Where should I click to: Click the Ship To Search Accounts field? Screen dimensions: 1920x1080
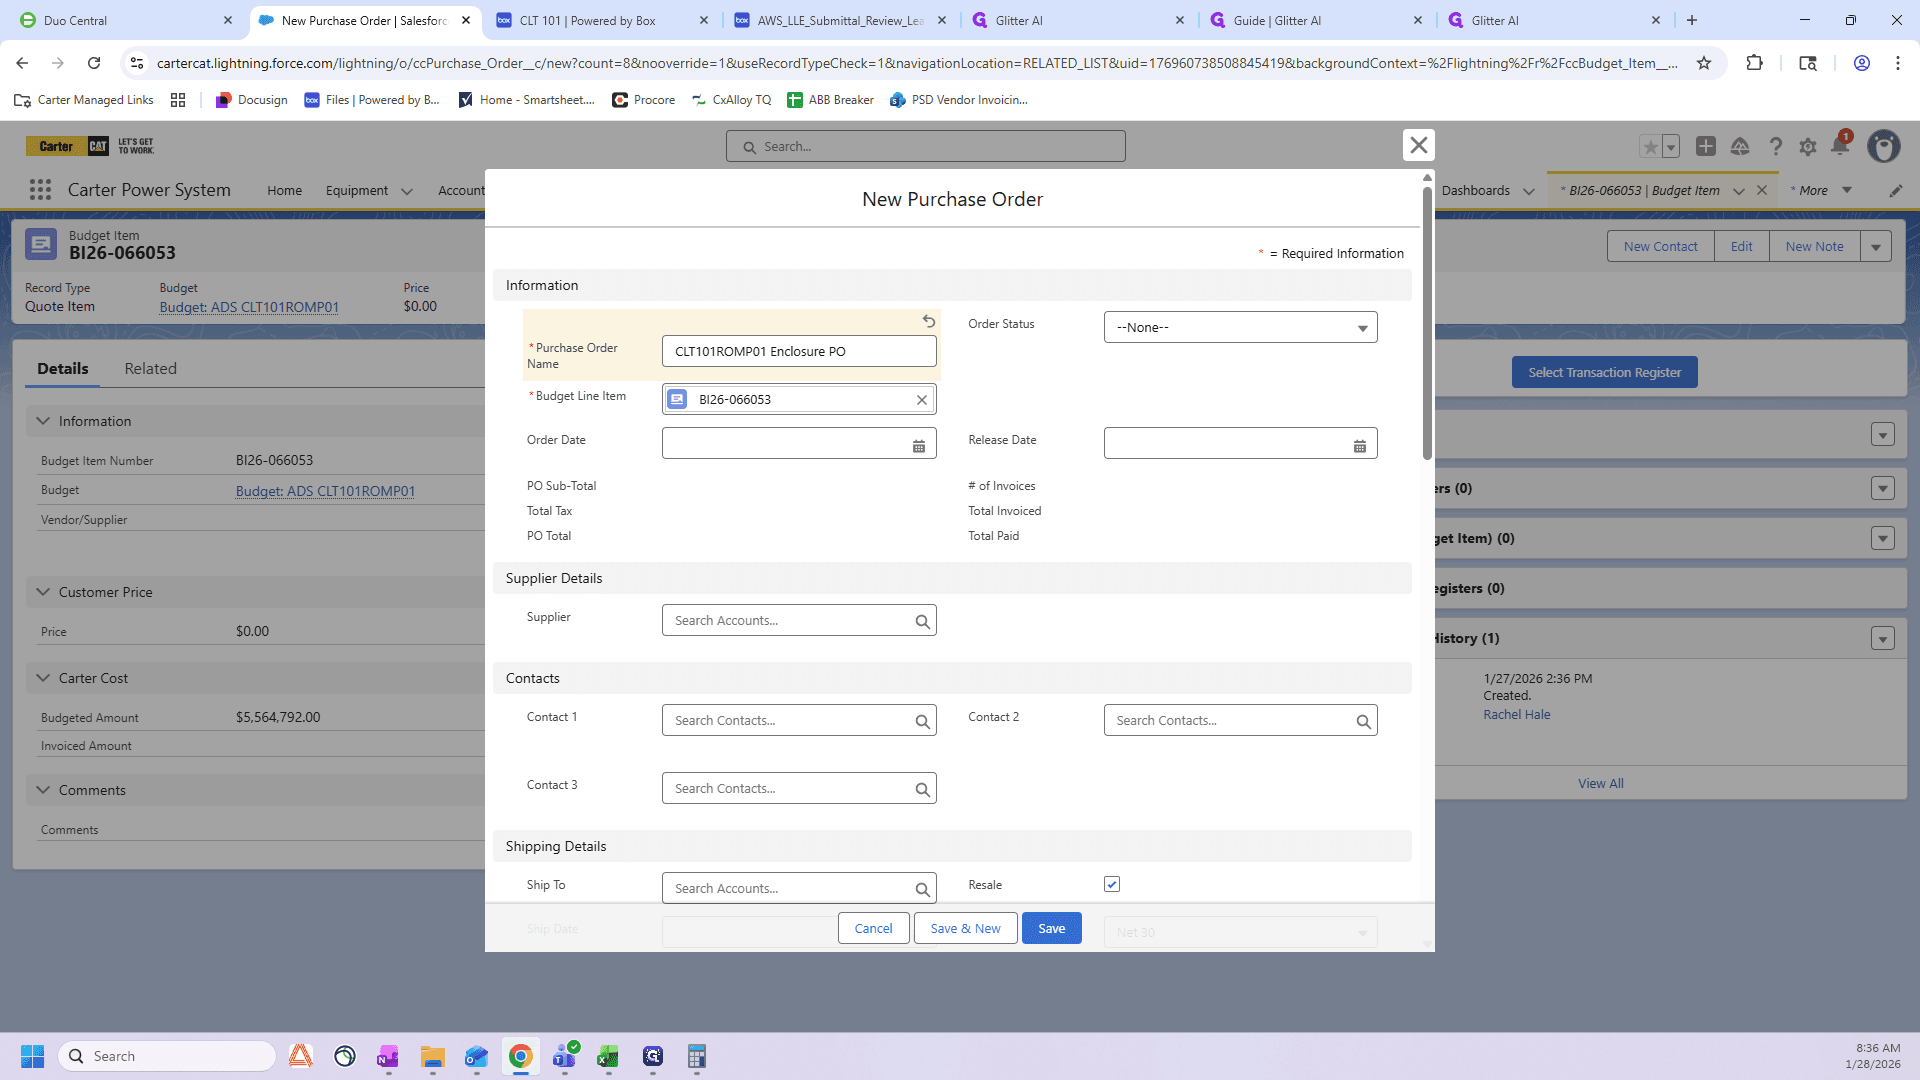point(799,888)
